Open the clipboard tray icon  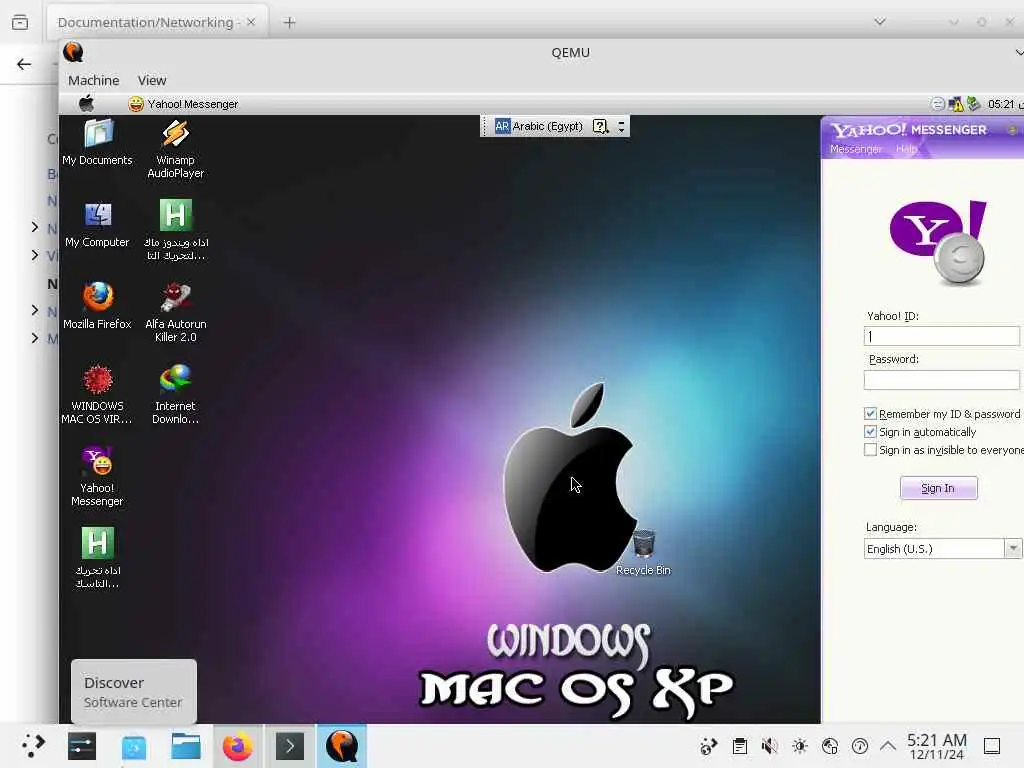739,746
